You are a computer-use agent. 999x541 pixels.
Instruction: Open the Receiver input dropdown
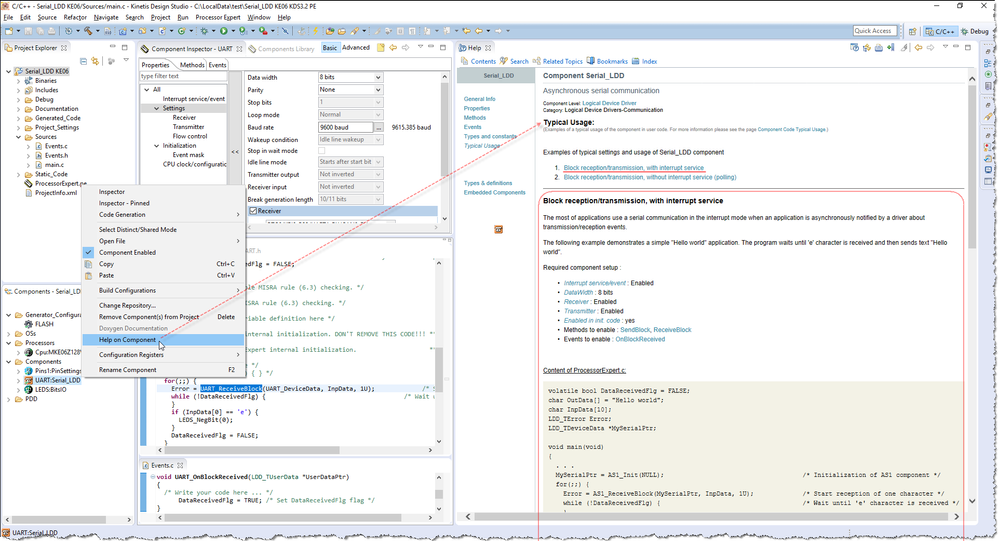click(350, 187)
